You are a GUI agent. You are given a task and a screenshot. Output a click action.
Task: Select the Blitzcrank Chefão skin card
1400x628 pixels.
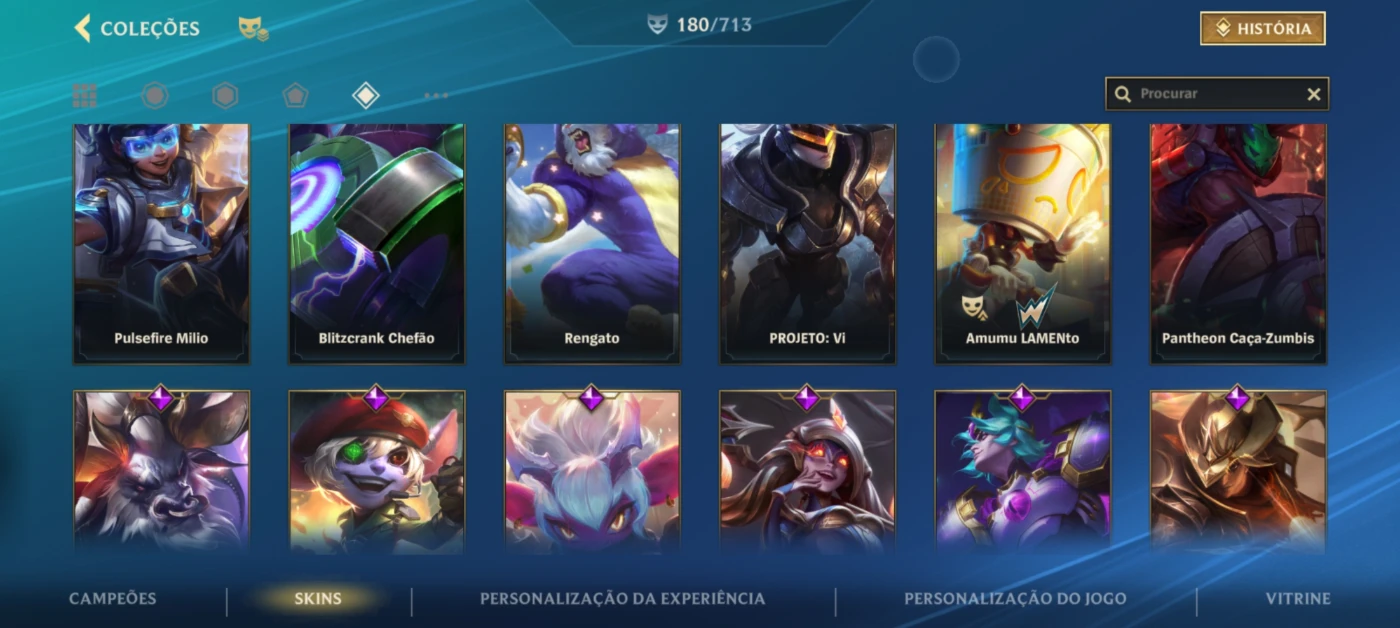click(x=377, y=243)
